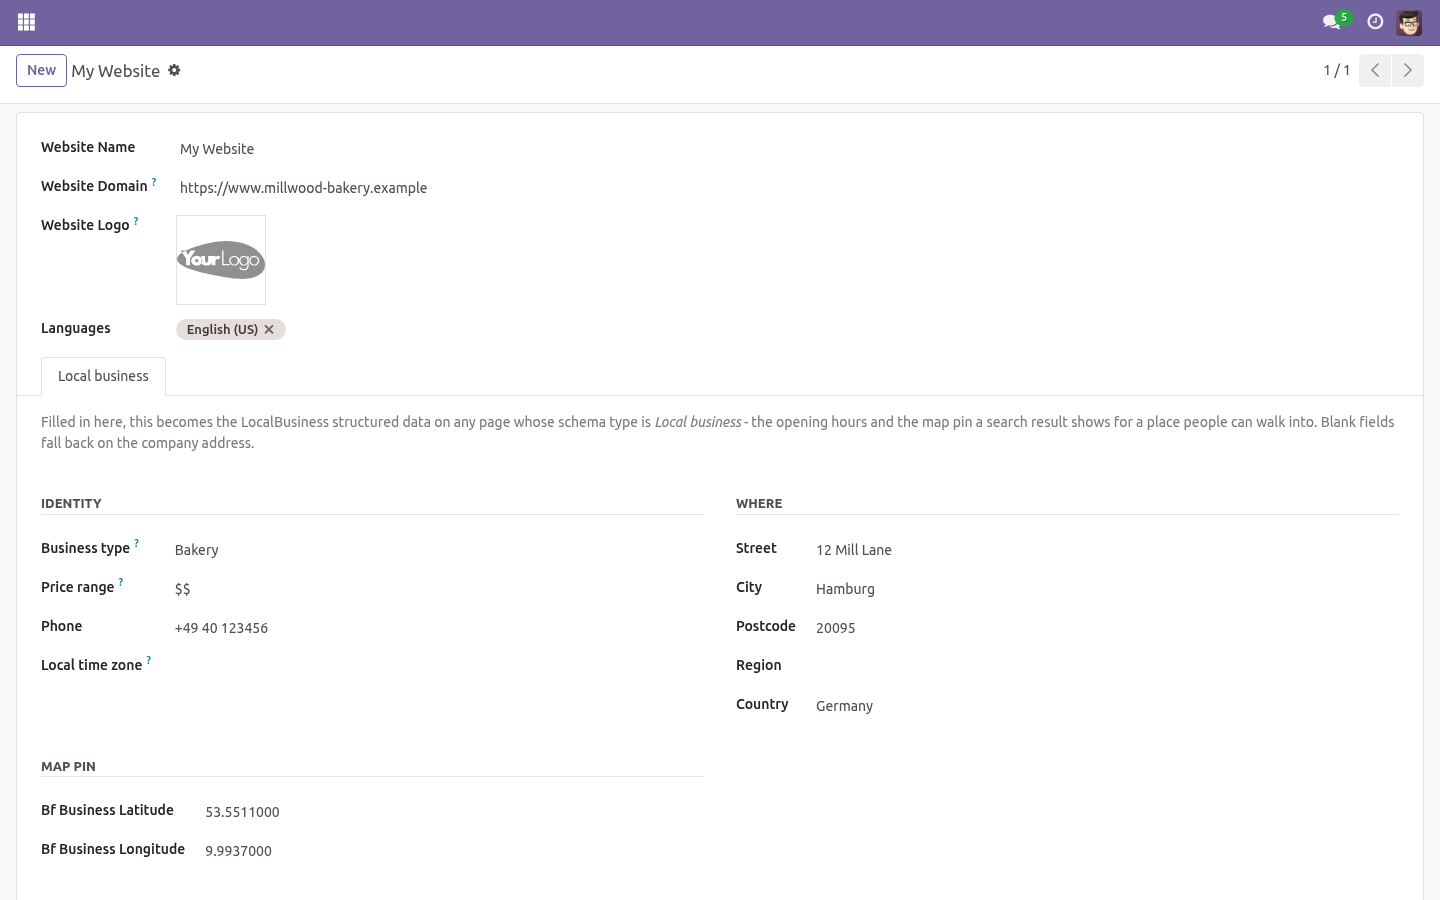Screen dimensions: 1440x900
Task: Open the activities clock icon
Action: tap(1375, 22)
